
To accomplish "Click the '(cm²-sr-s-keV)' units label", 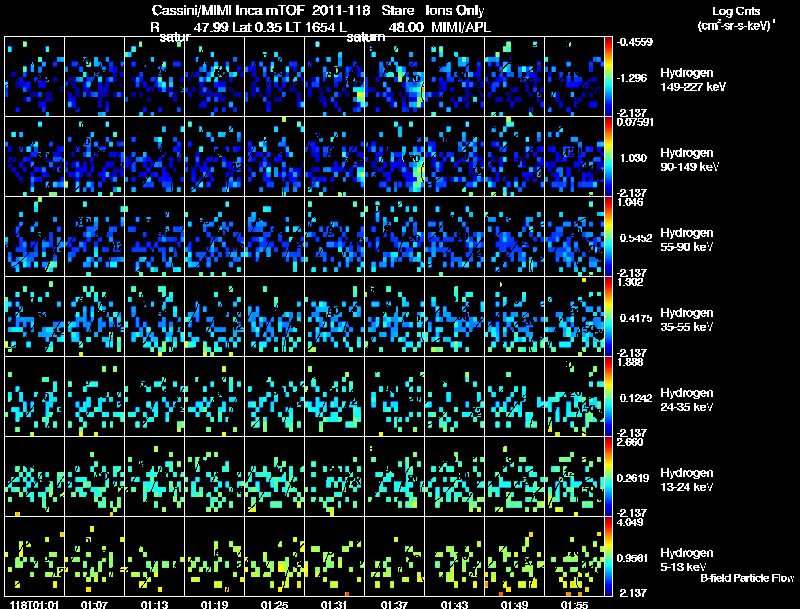I will tap(736, 26).
